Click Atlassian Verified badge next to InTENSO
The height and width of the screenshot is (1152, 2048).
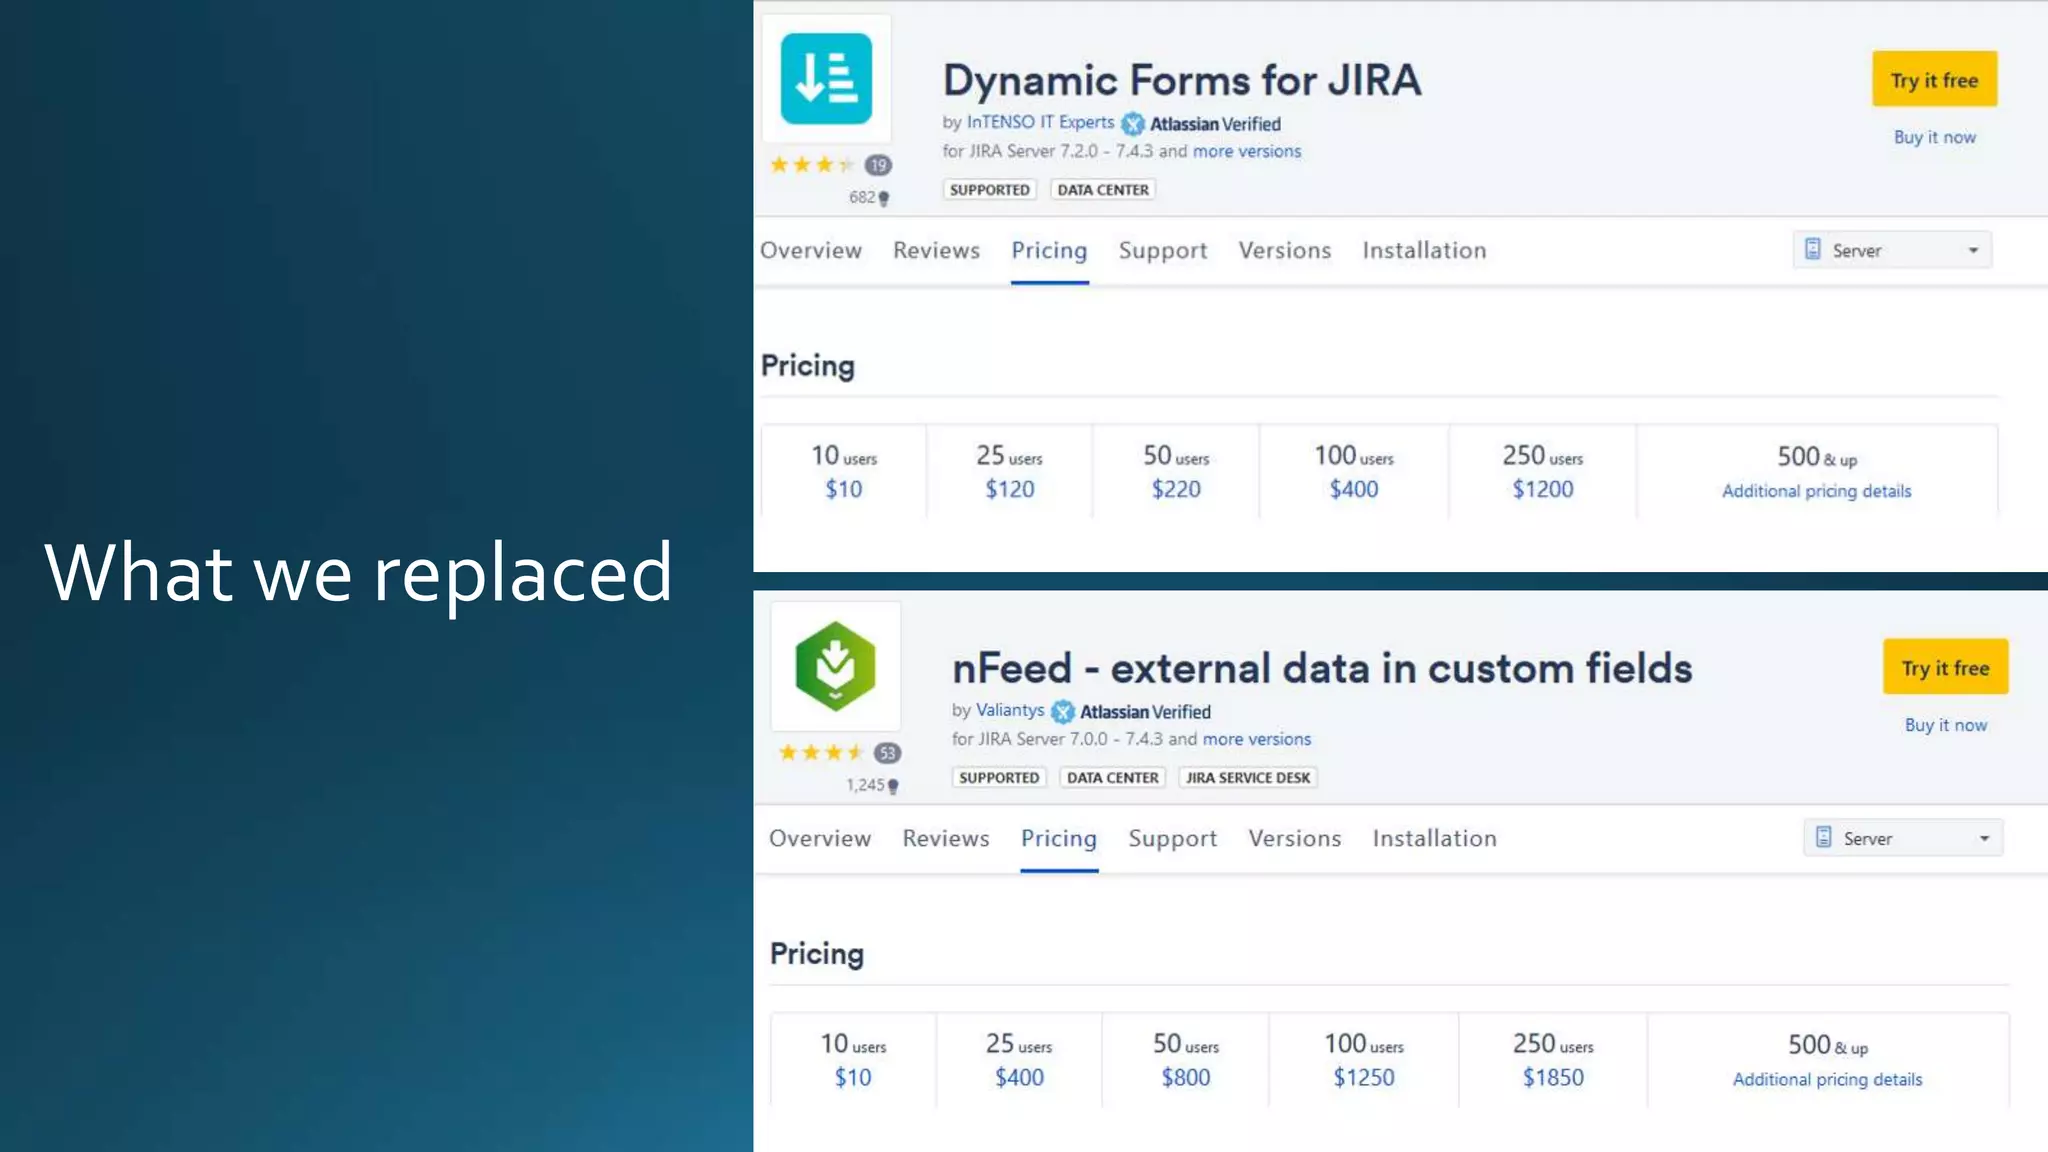(1133, 124)
